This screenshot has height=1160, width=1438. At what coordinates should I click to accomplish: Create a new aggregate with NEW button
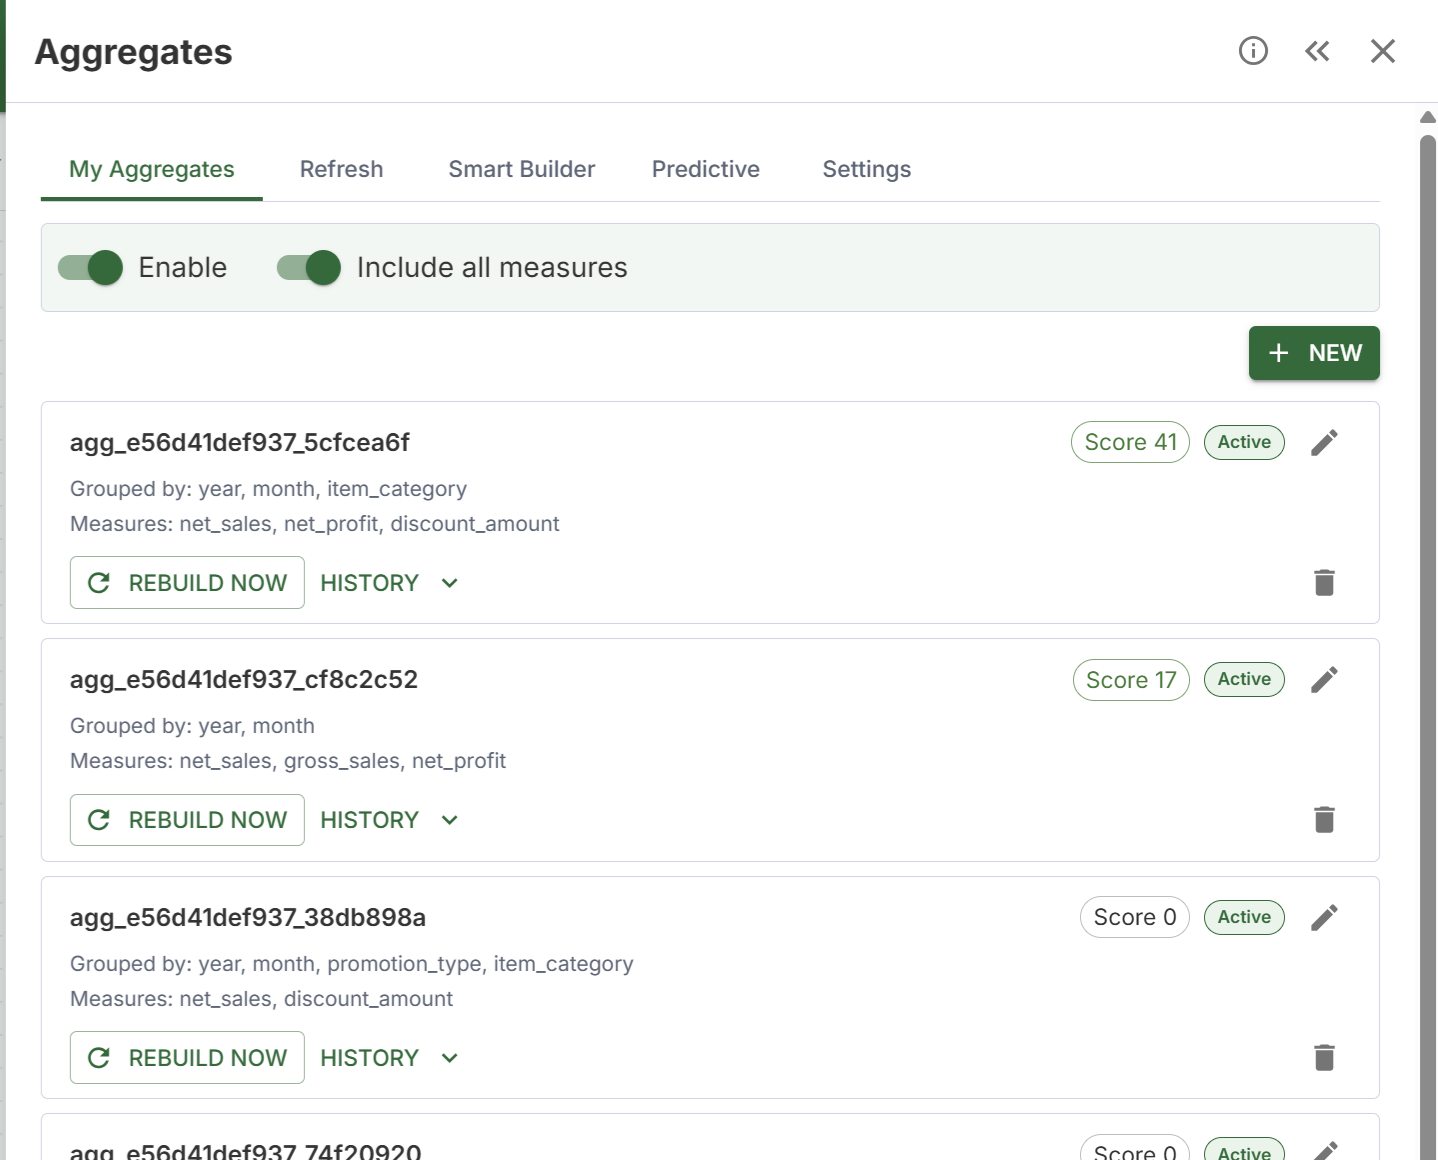coord(1314,353)
